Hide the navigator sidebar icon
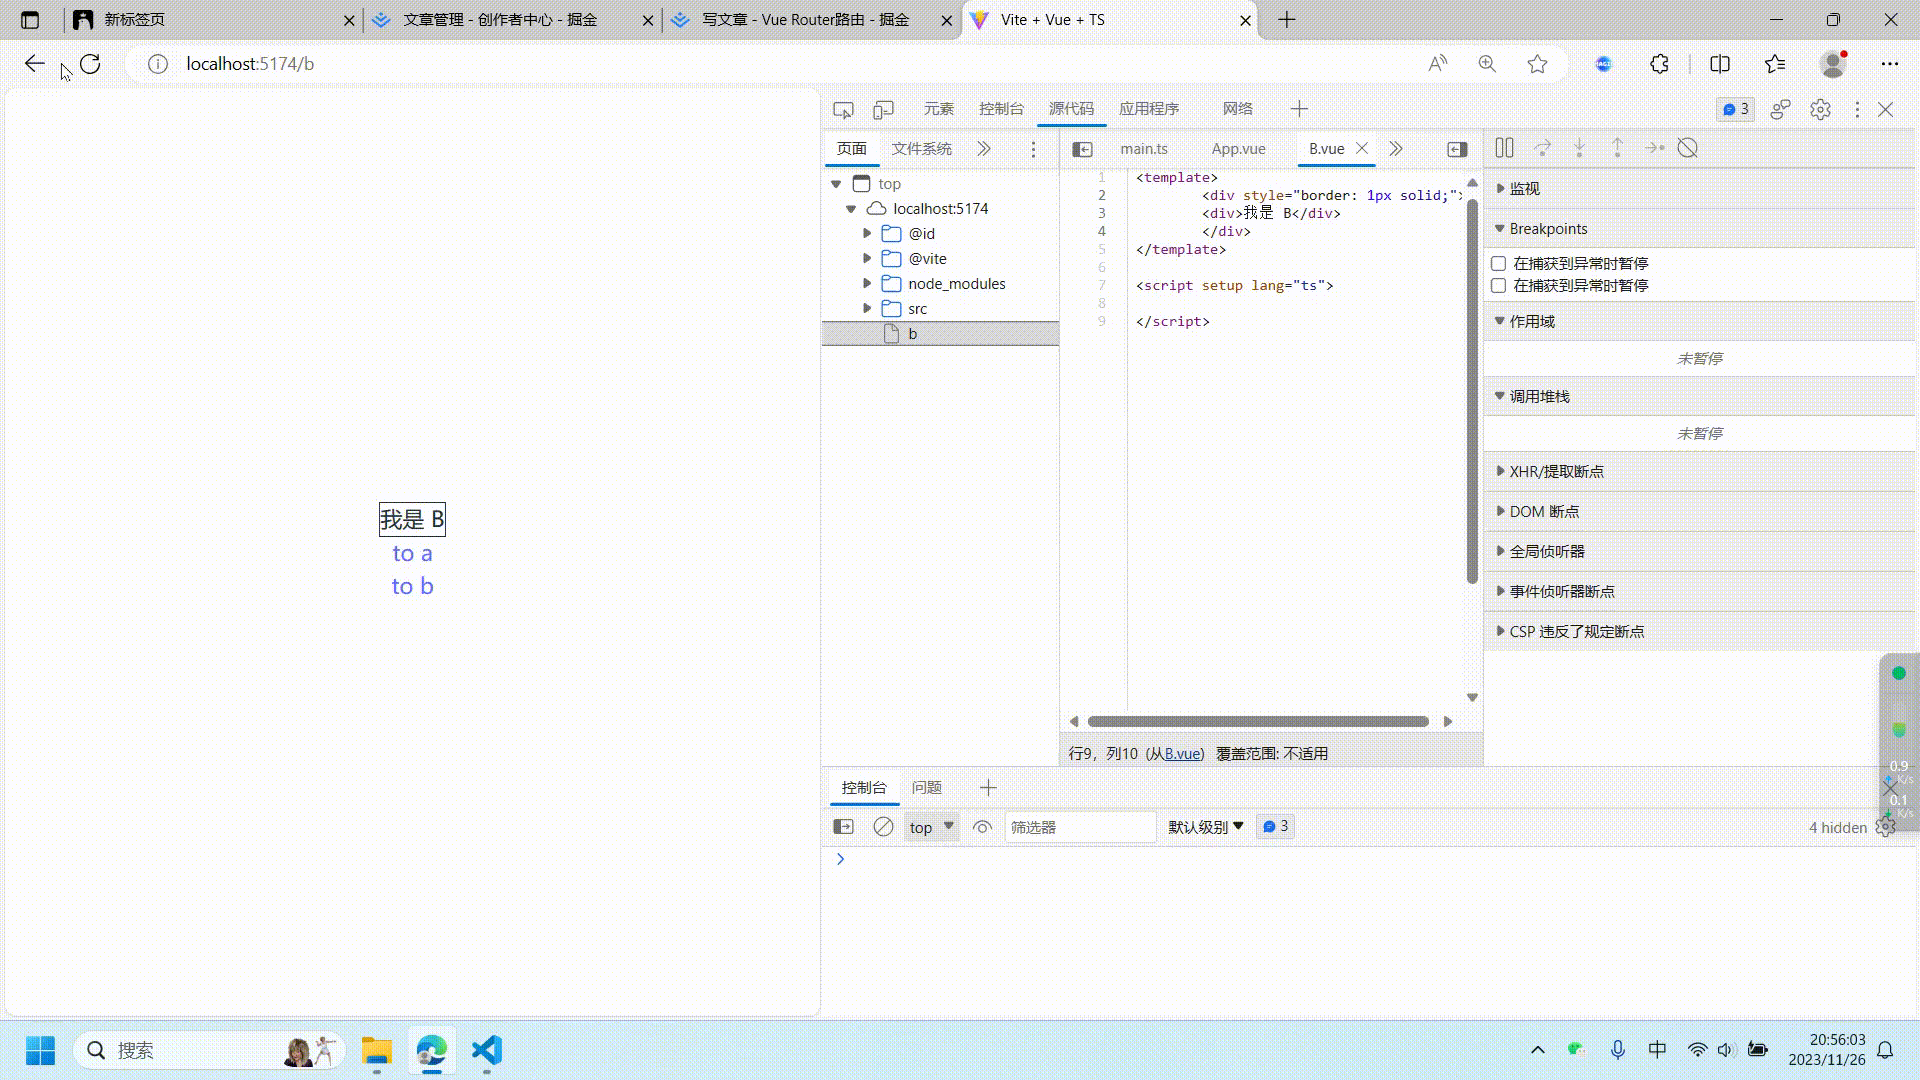The image size is (1920, 1080). (1082, 149)
